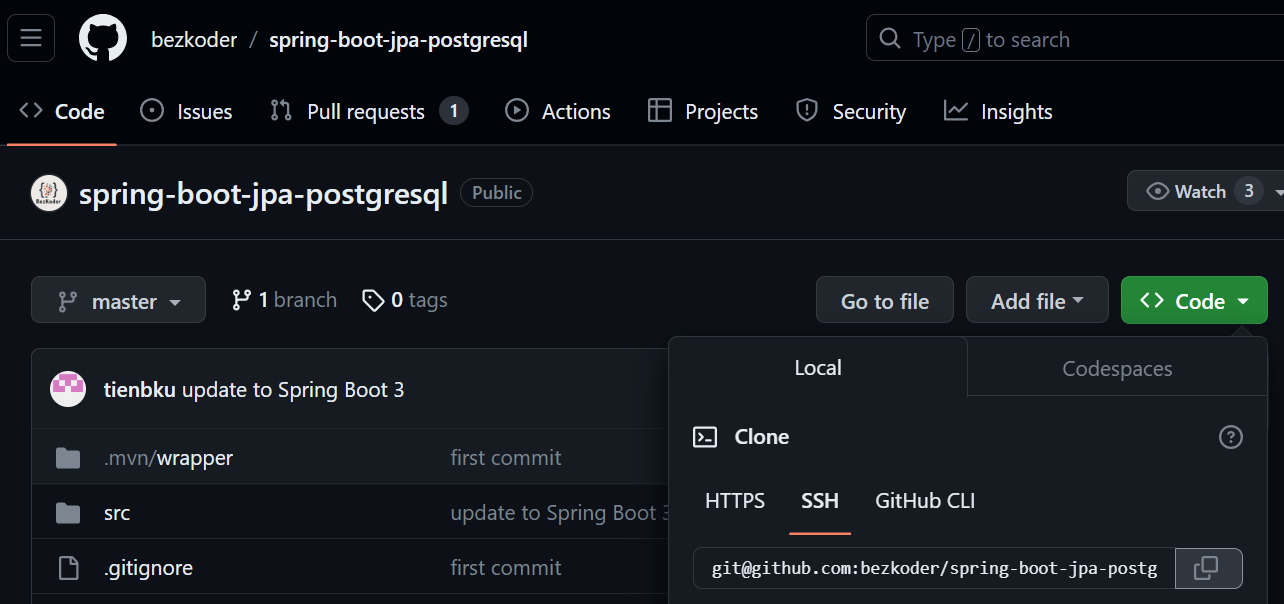This screenshot has width=1284, height=604.
Task: Open the Pull requests tab
Action: click(366, 112)
